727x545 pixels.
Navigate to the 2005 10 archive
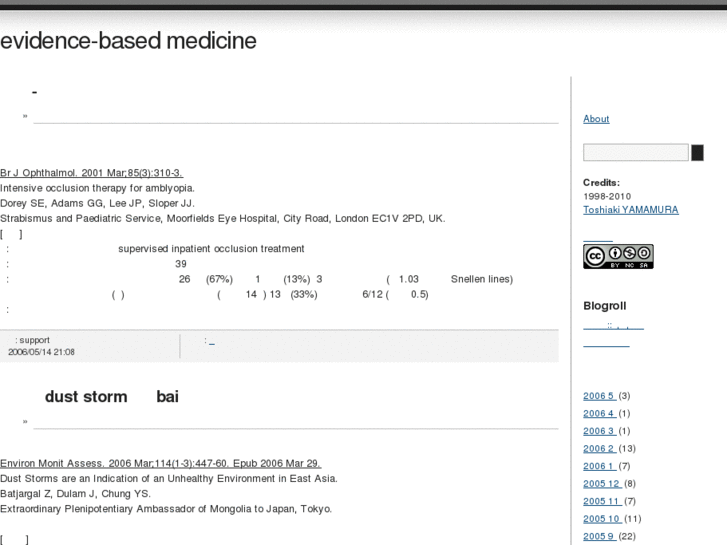coord(602,519)
